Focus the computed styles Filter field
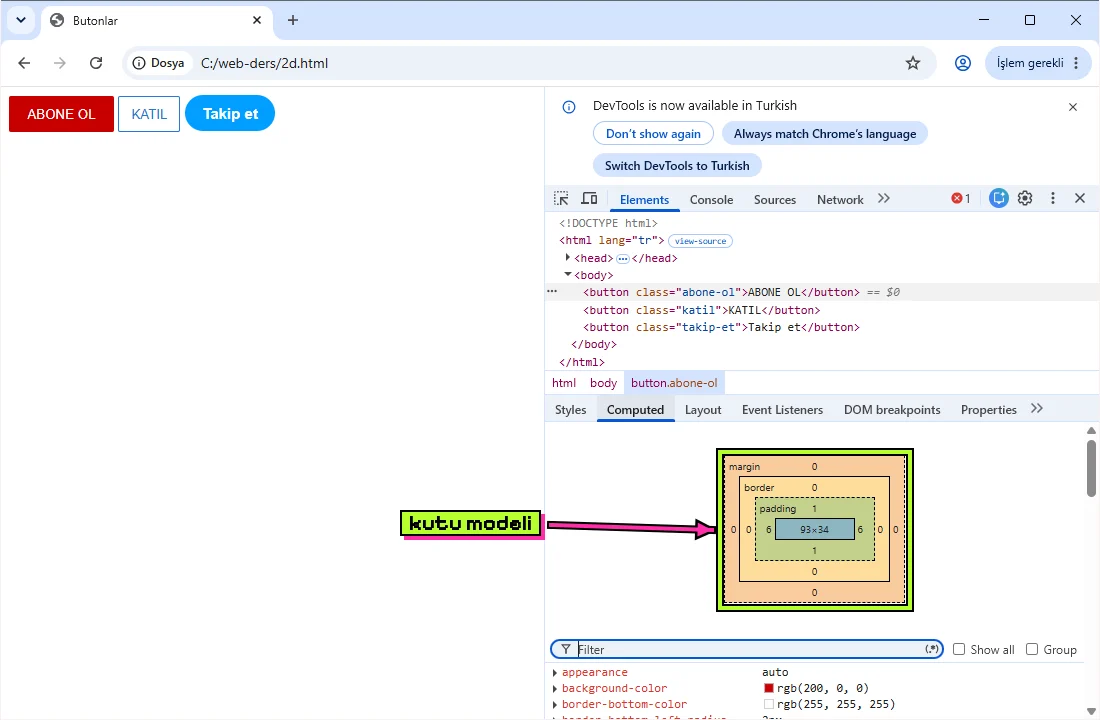The width and height of the screenshot is (1100, 720). click(x=747, y=649)
